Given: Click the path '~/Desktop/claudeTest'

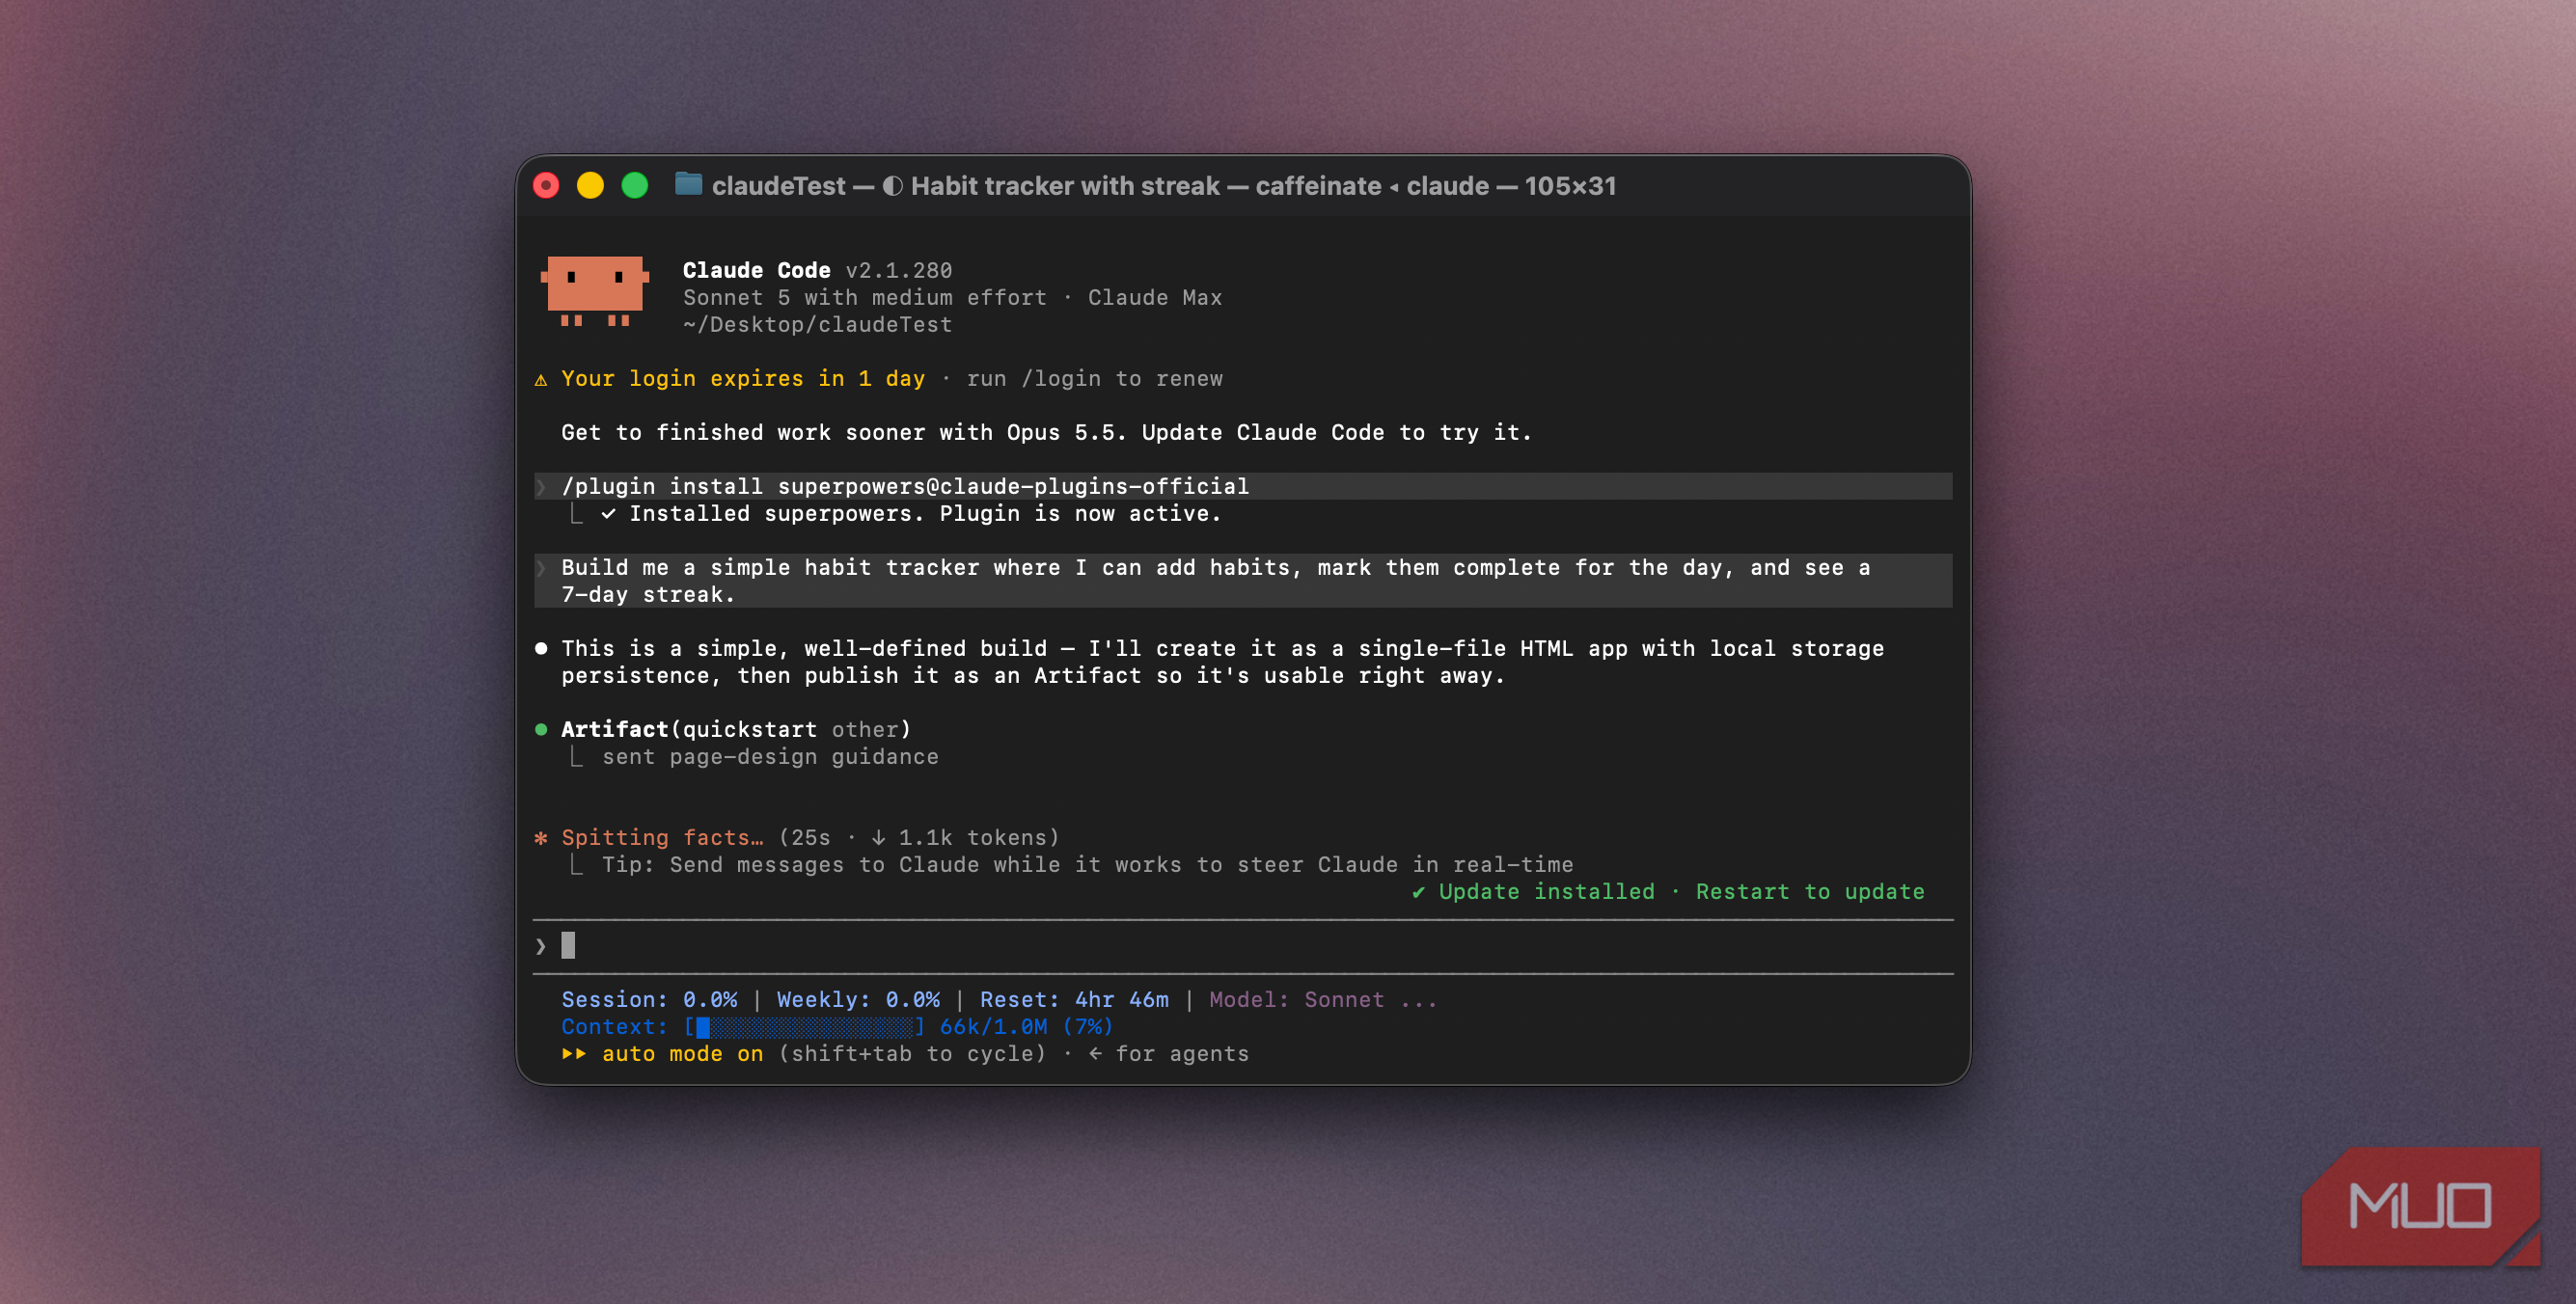Looking at the screenshot, I should coord(817,324).
